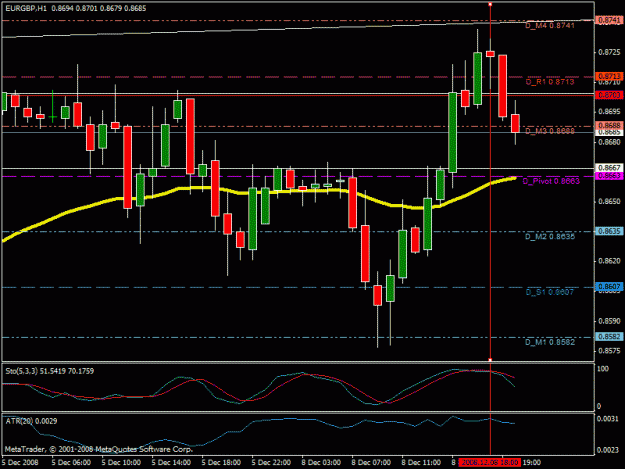Click the 5 Dec 06:00 time label
The image size is (625, 469).
71,463
